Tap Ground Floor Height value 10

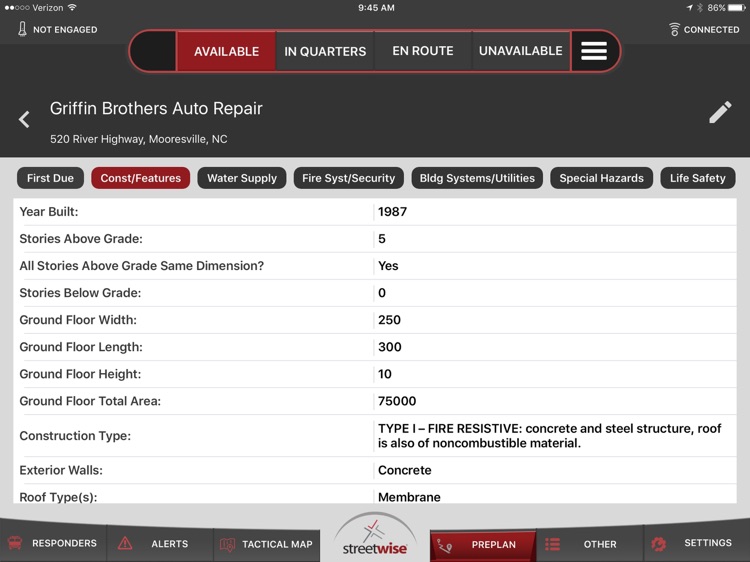pyautogui.click(x=385, y=374)
